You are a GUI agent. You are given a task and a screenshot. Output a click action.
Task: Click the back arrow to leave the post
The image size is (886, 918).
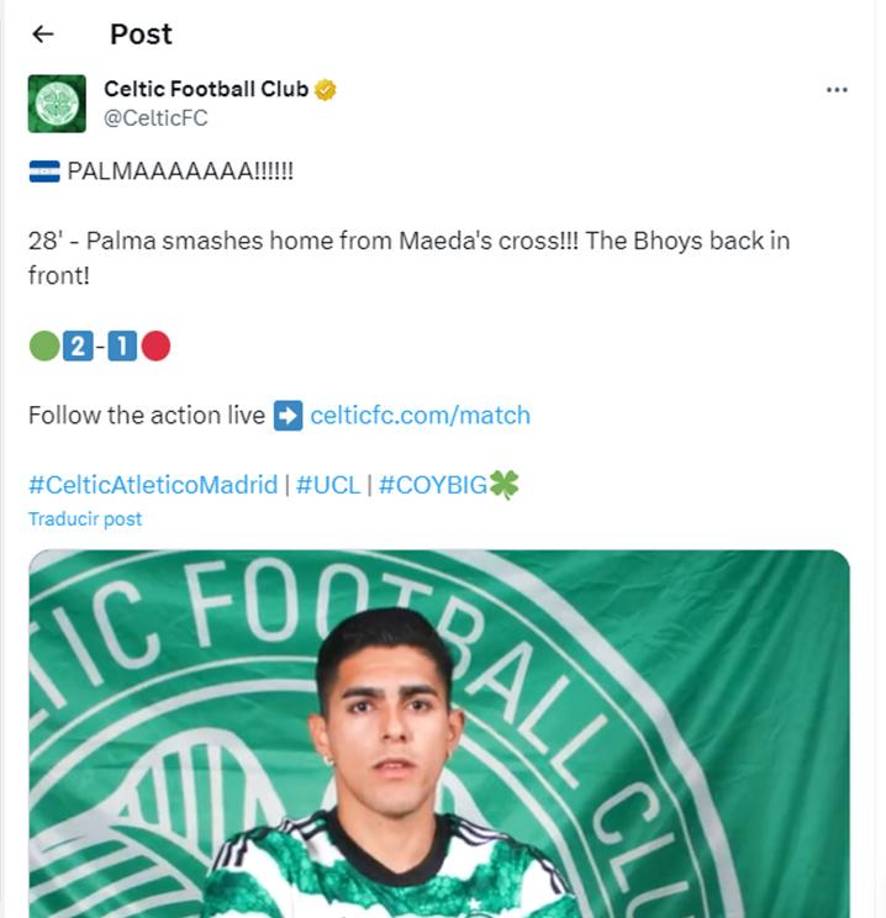point(44,34)
